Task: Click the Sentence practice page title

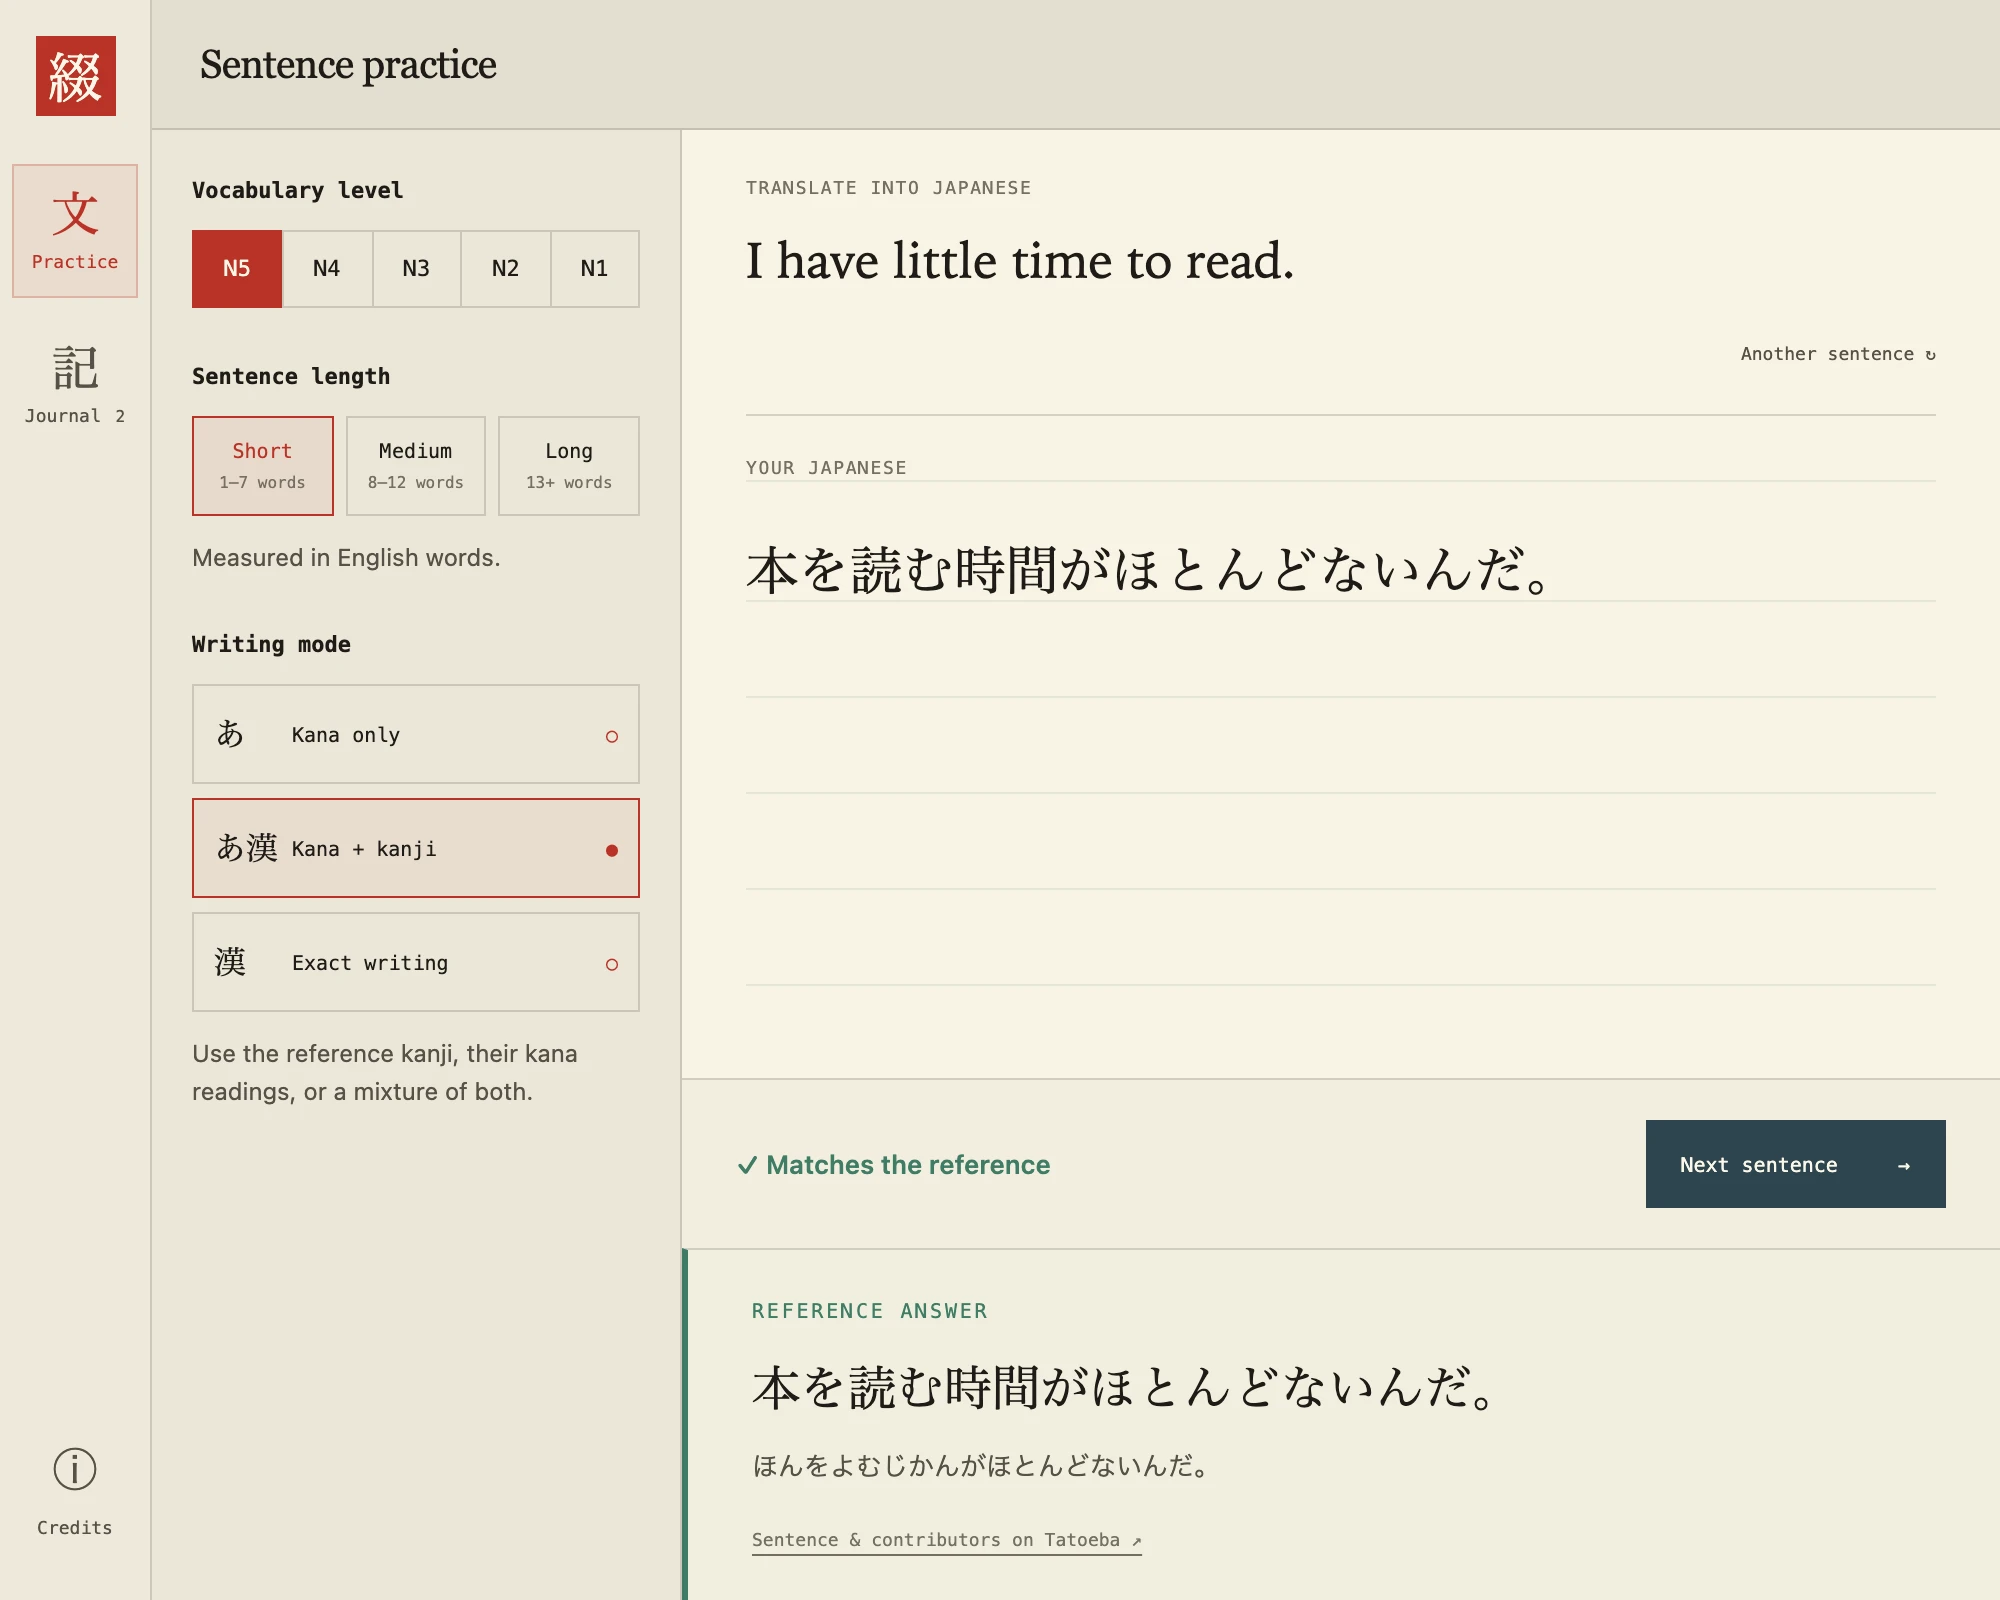Action: point(348,65)
